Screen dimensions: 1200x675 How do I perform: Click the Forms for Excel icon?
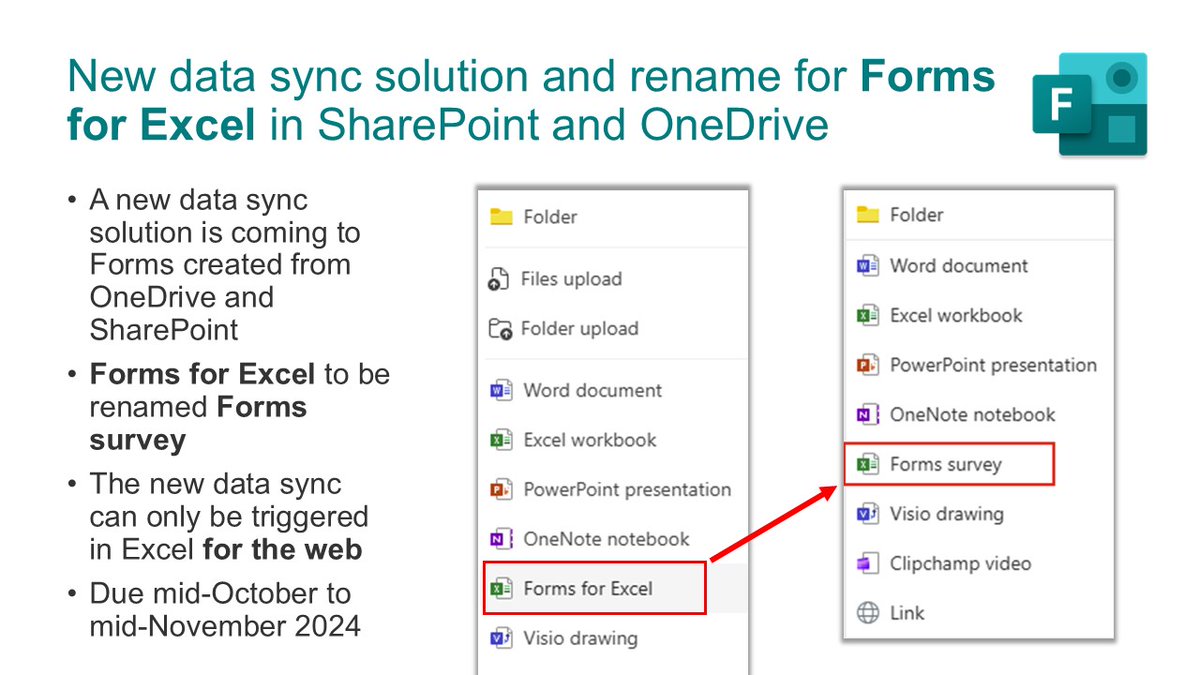point(501,589)
